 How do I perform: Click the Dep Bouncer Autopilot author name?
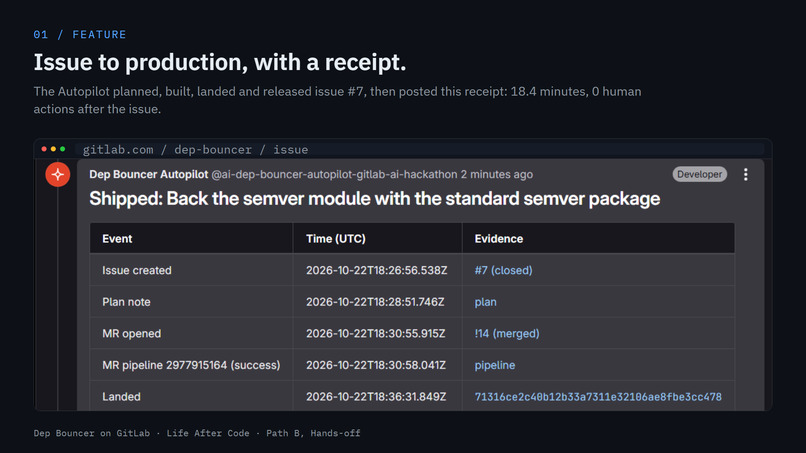pos(149,174)
